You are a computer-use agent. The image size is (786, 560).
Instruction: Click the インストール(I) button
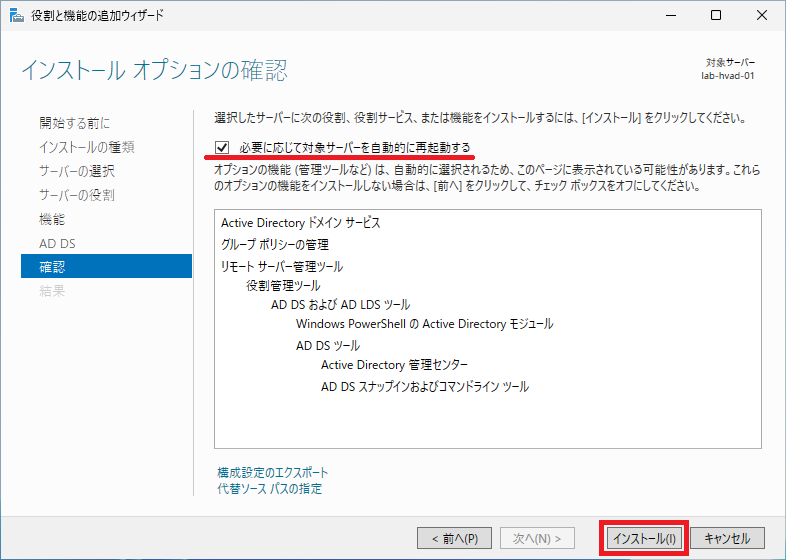(x=644, y=538)
